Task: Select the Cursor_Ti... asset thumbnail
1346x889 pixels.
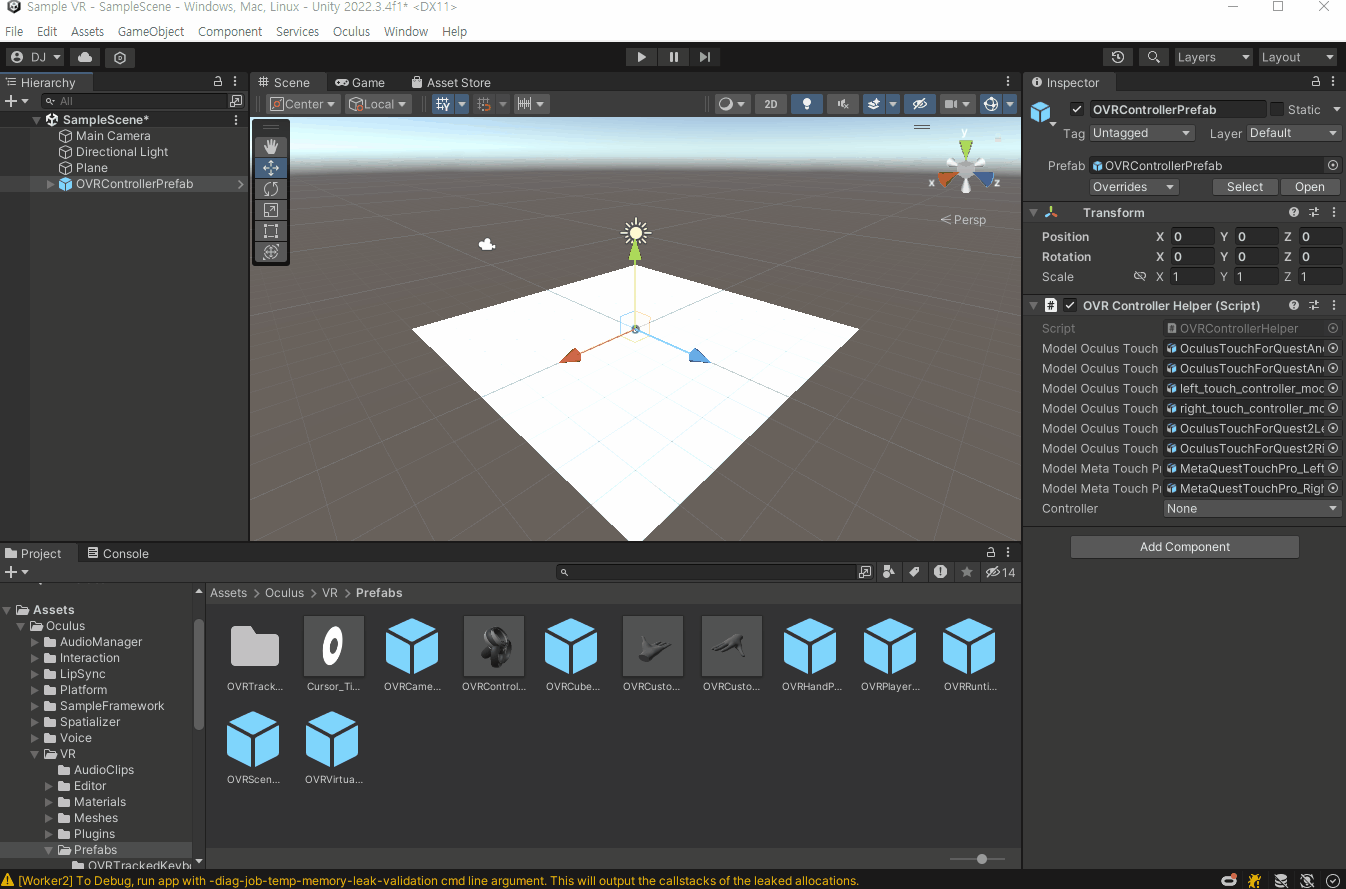Action: click(x=334, y=646)
